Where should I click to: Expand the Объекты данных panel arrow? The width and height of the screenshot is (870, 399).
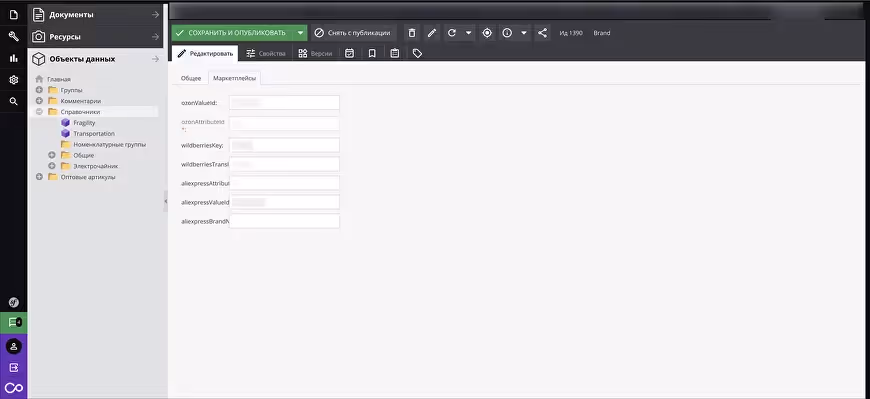tap(155, 59)
